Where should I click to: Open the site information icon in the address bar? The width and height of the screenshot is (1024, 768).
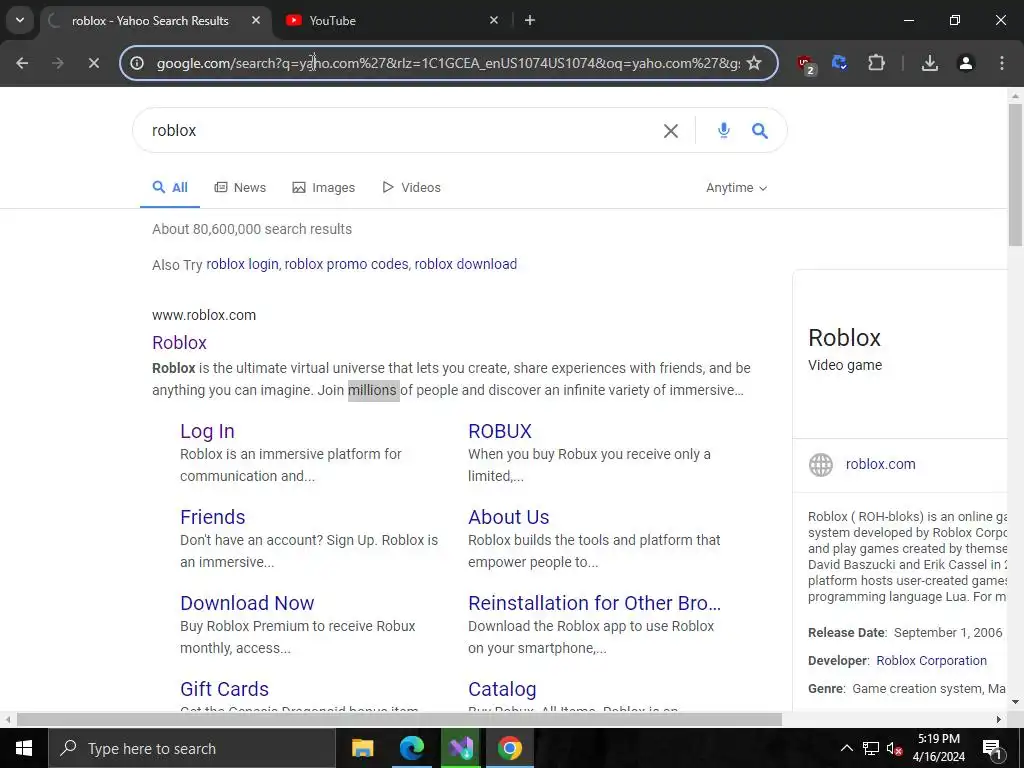pos(136,63)
